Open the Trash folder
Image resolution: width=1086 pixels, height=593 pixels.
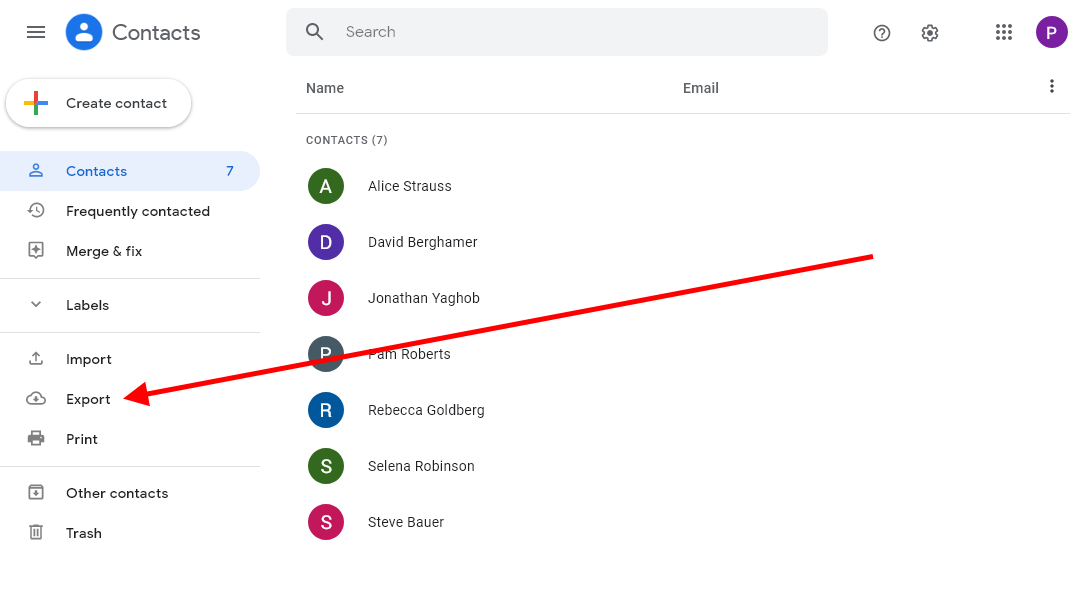tap(83, 533)
